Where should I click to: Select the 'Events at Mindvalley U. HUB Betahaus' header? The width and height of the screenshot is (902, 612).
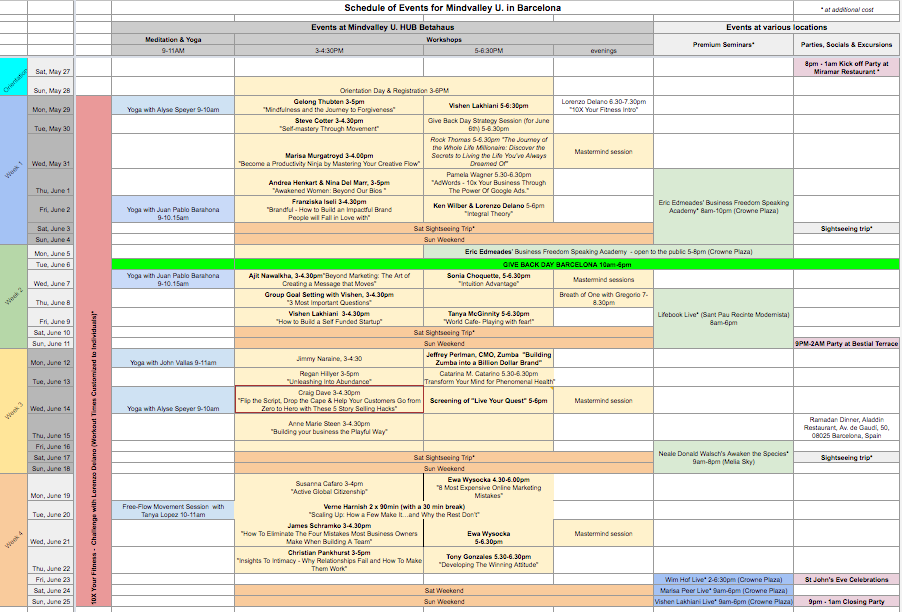(x=383, y=28)
